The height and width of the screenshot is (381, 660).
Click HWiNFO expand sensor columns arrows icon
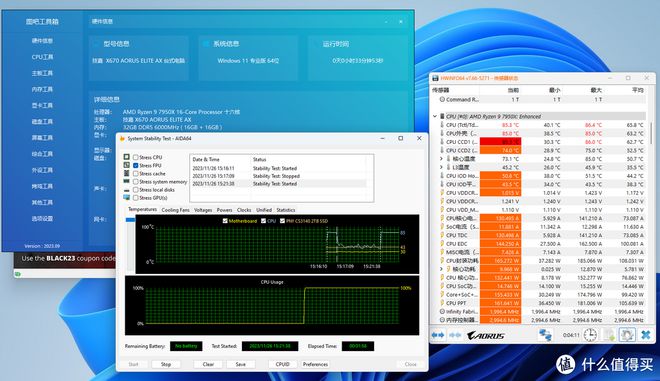(438, 335)
